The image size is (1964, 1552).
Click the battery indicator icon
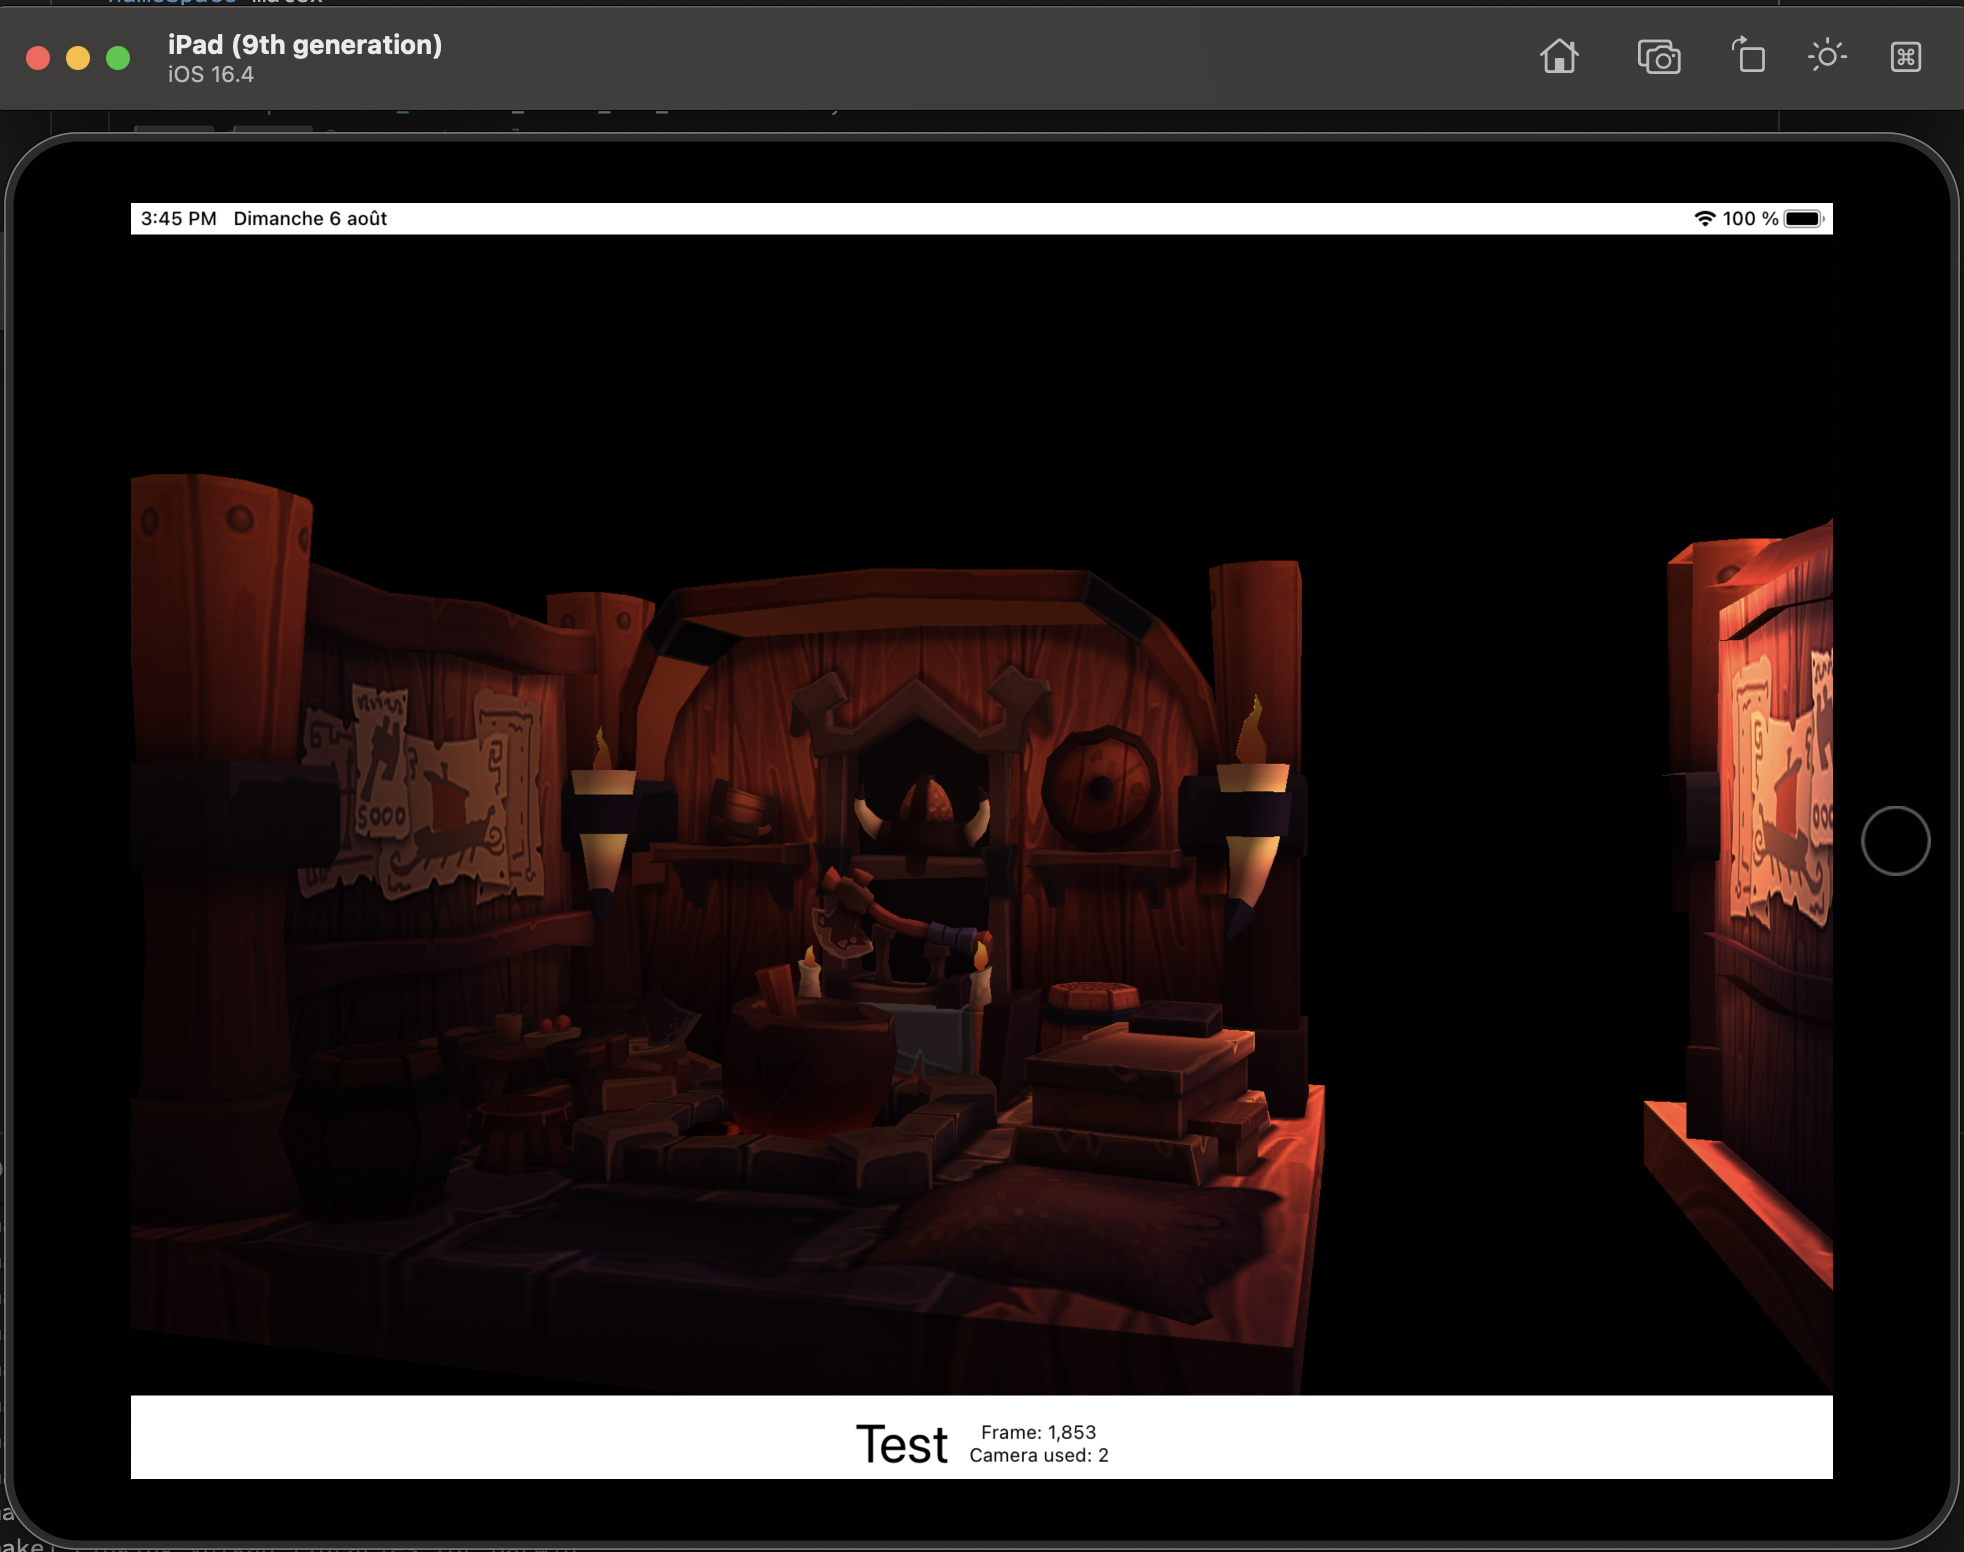click(x=1805, y=218)
